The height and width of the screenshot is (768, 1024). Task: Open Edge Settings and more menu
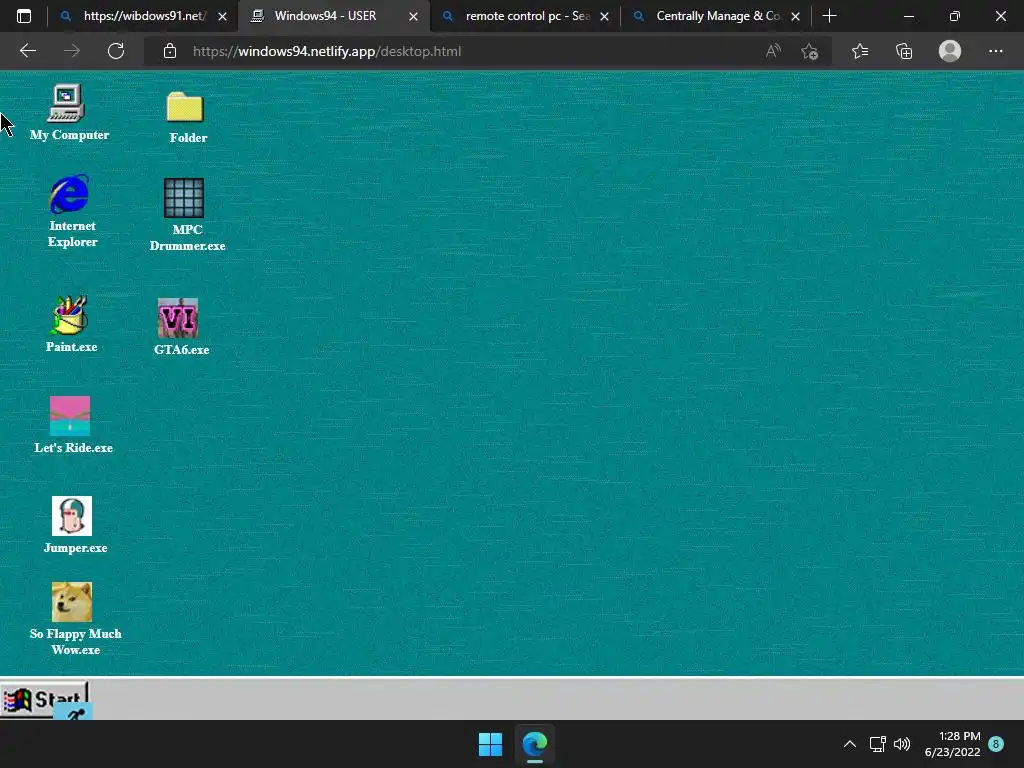995,51
